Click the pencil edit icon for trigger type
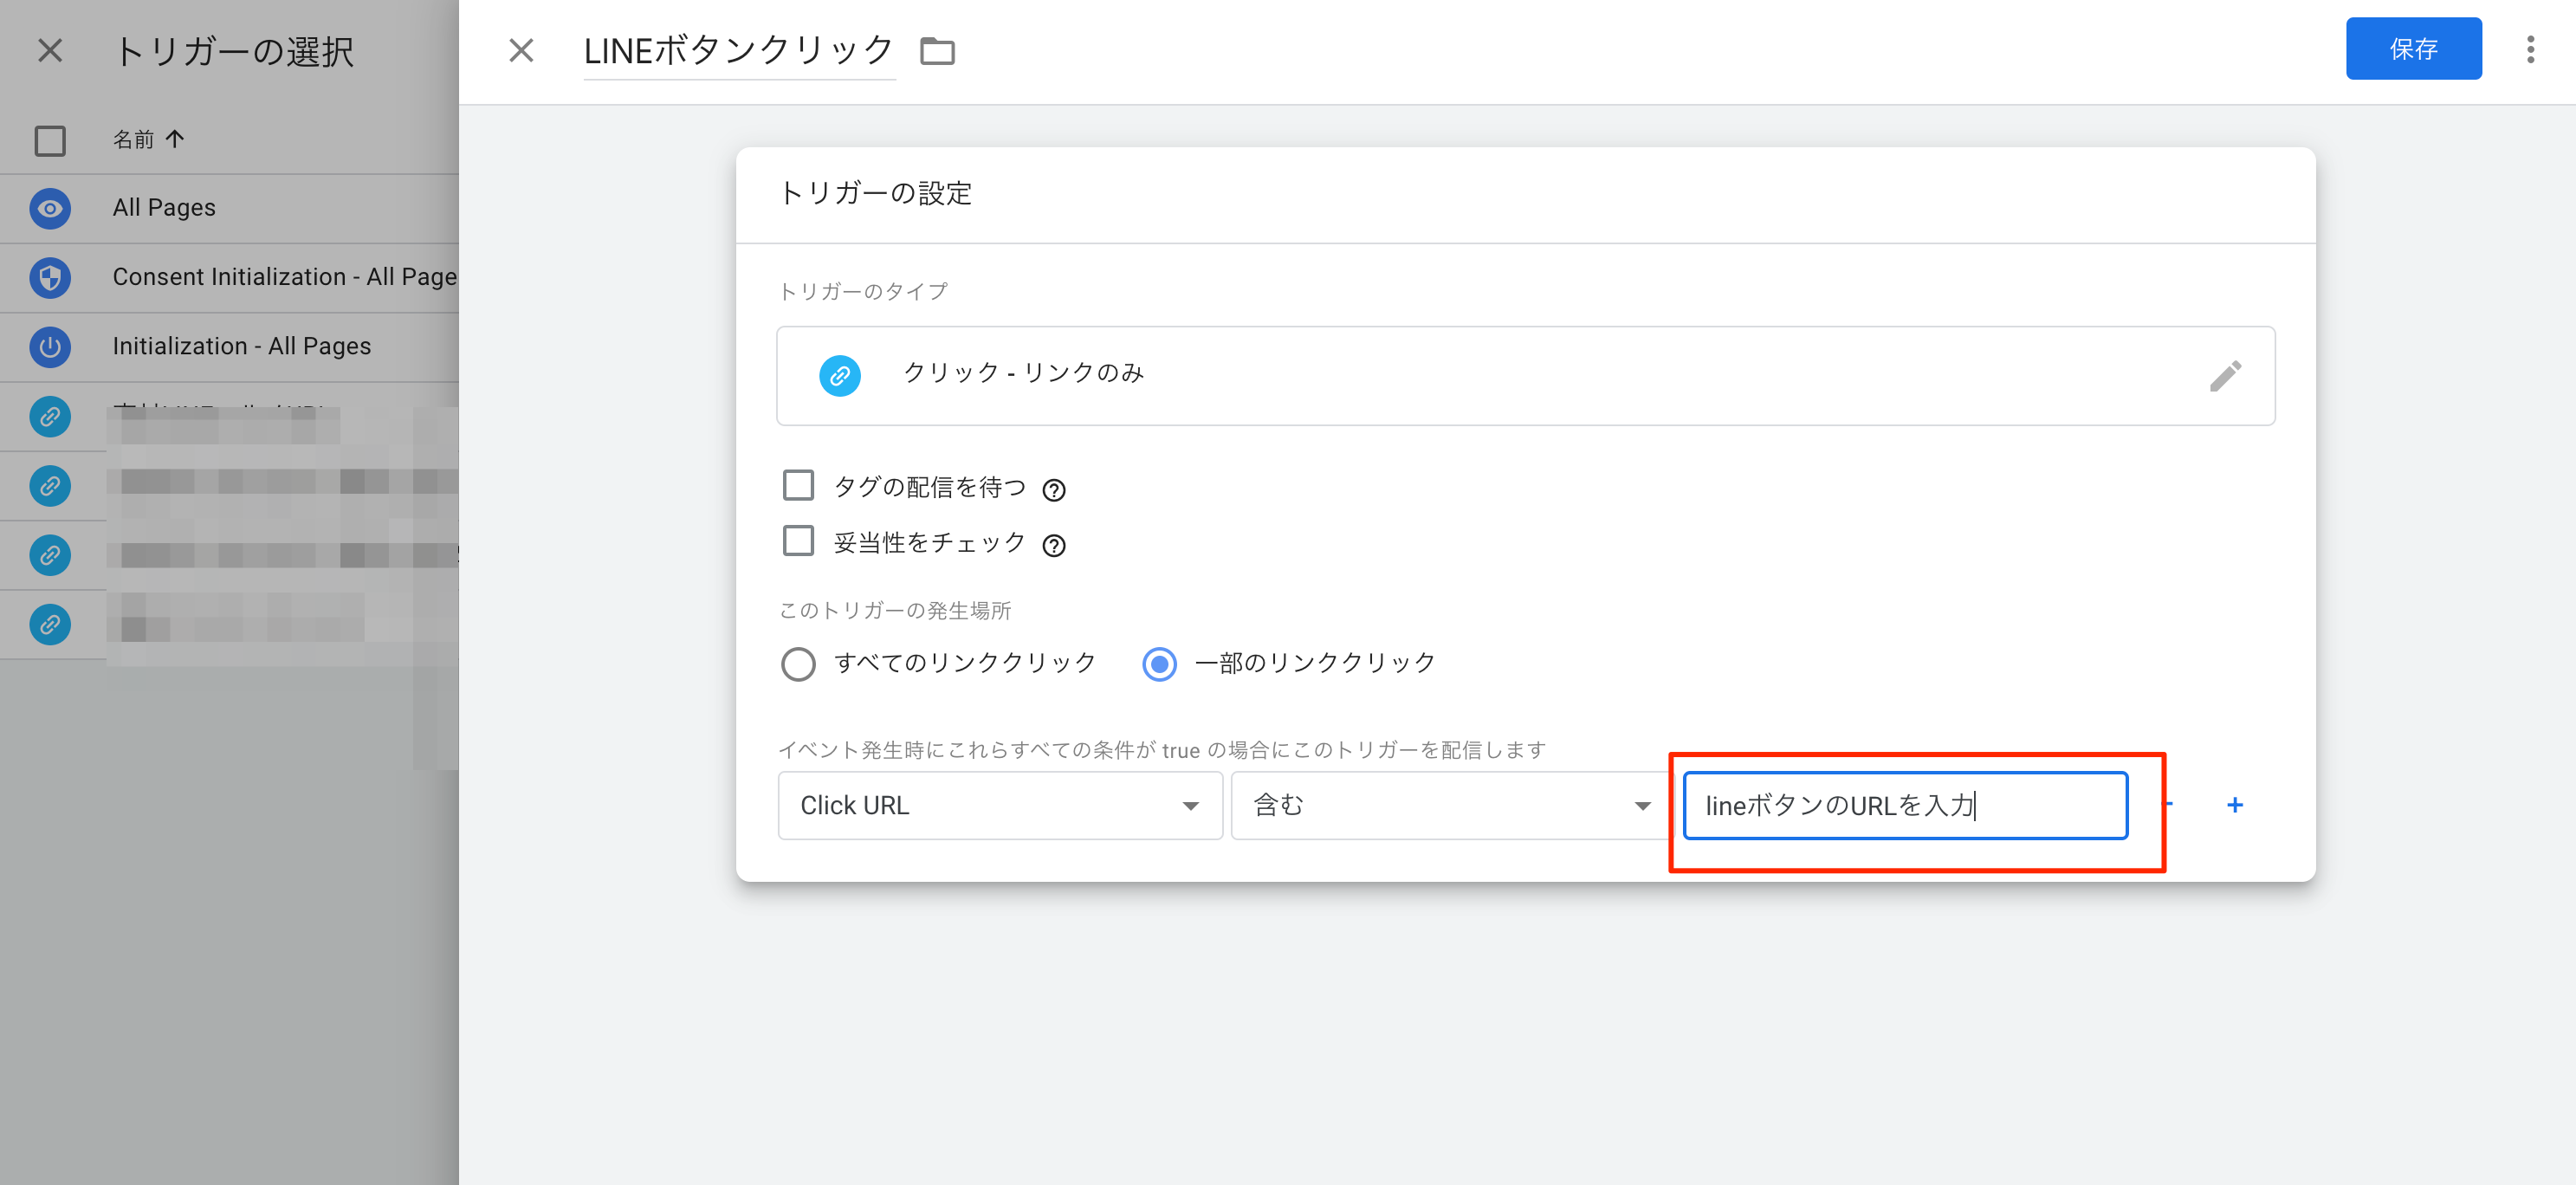Screen dimensions: 2576x1185 point(2225,376)
